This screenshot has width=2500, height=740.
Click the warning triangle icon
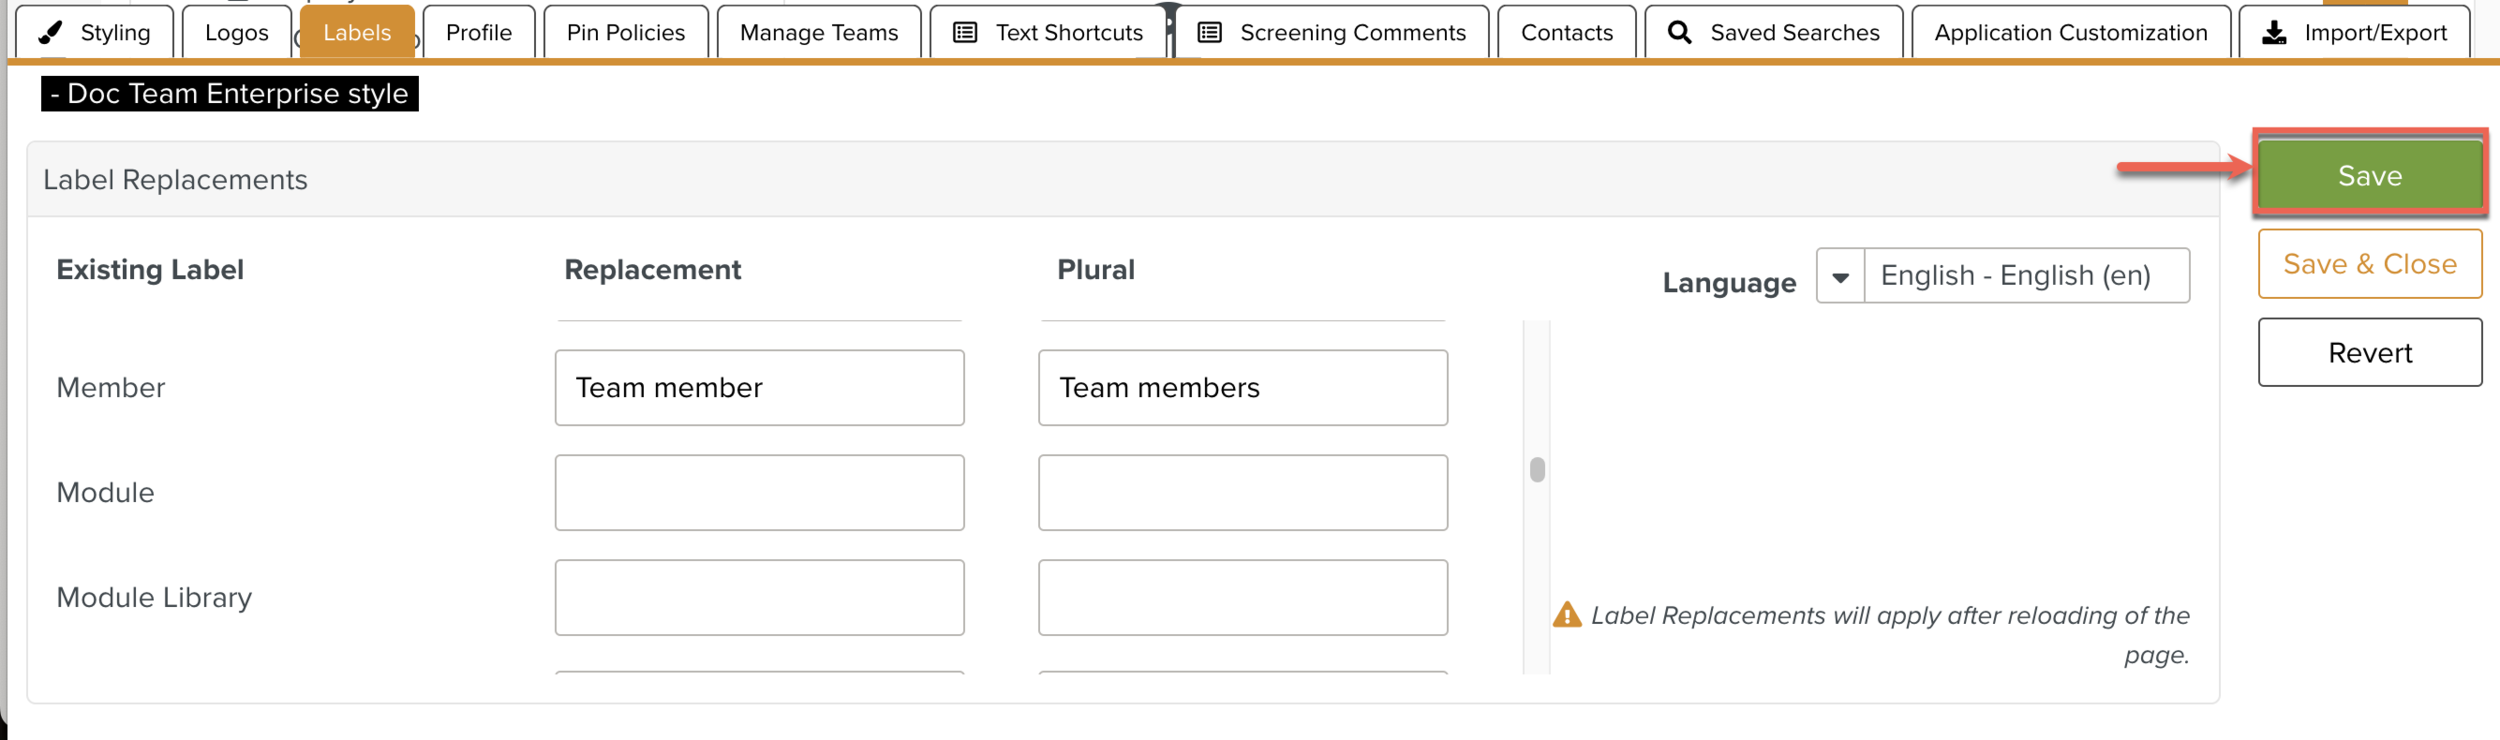tap(1567, 615)
